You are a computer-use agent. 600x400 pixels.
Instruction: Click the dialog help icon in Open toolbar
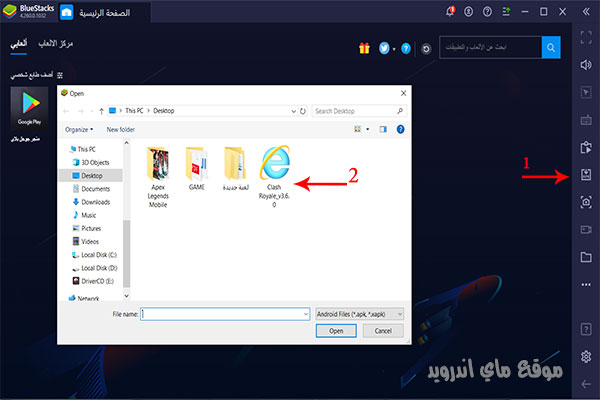point(400,129)
